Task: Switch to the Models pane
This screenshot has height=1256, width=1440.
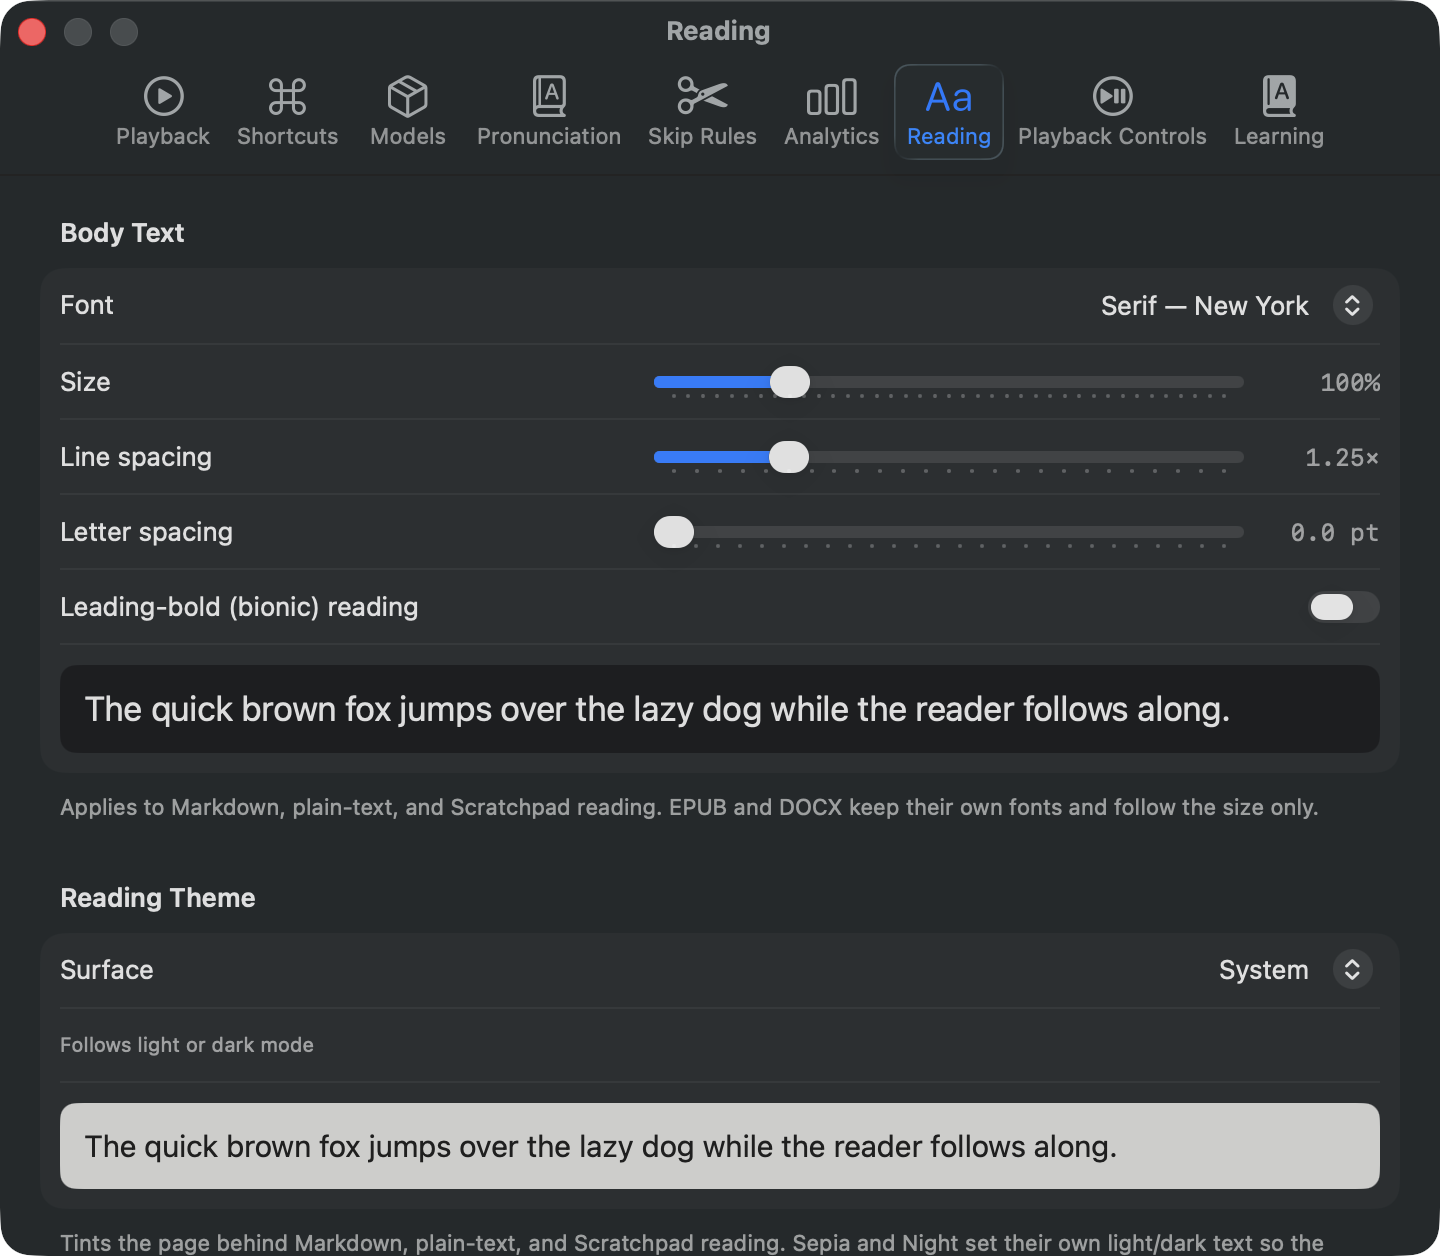Action: click(x=408, y=112)
